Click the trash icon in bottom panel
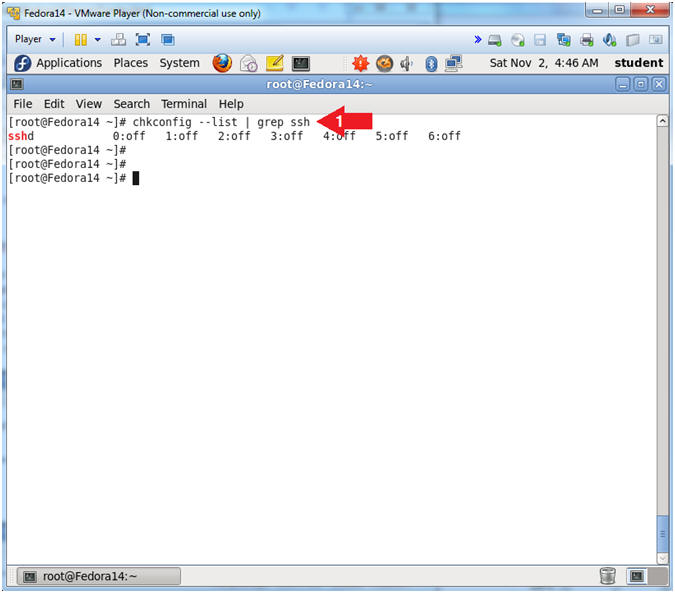This screenshot has width=675, height=593. pyautogui.click(x=607, y=576)
